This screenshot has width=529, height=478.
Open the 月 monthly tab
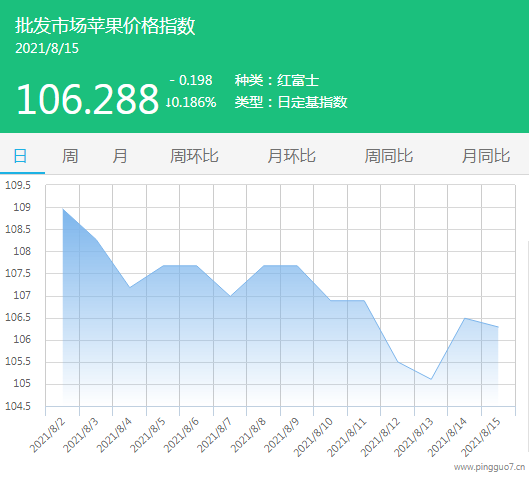(119, 156)
